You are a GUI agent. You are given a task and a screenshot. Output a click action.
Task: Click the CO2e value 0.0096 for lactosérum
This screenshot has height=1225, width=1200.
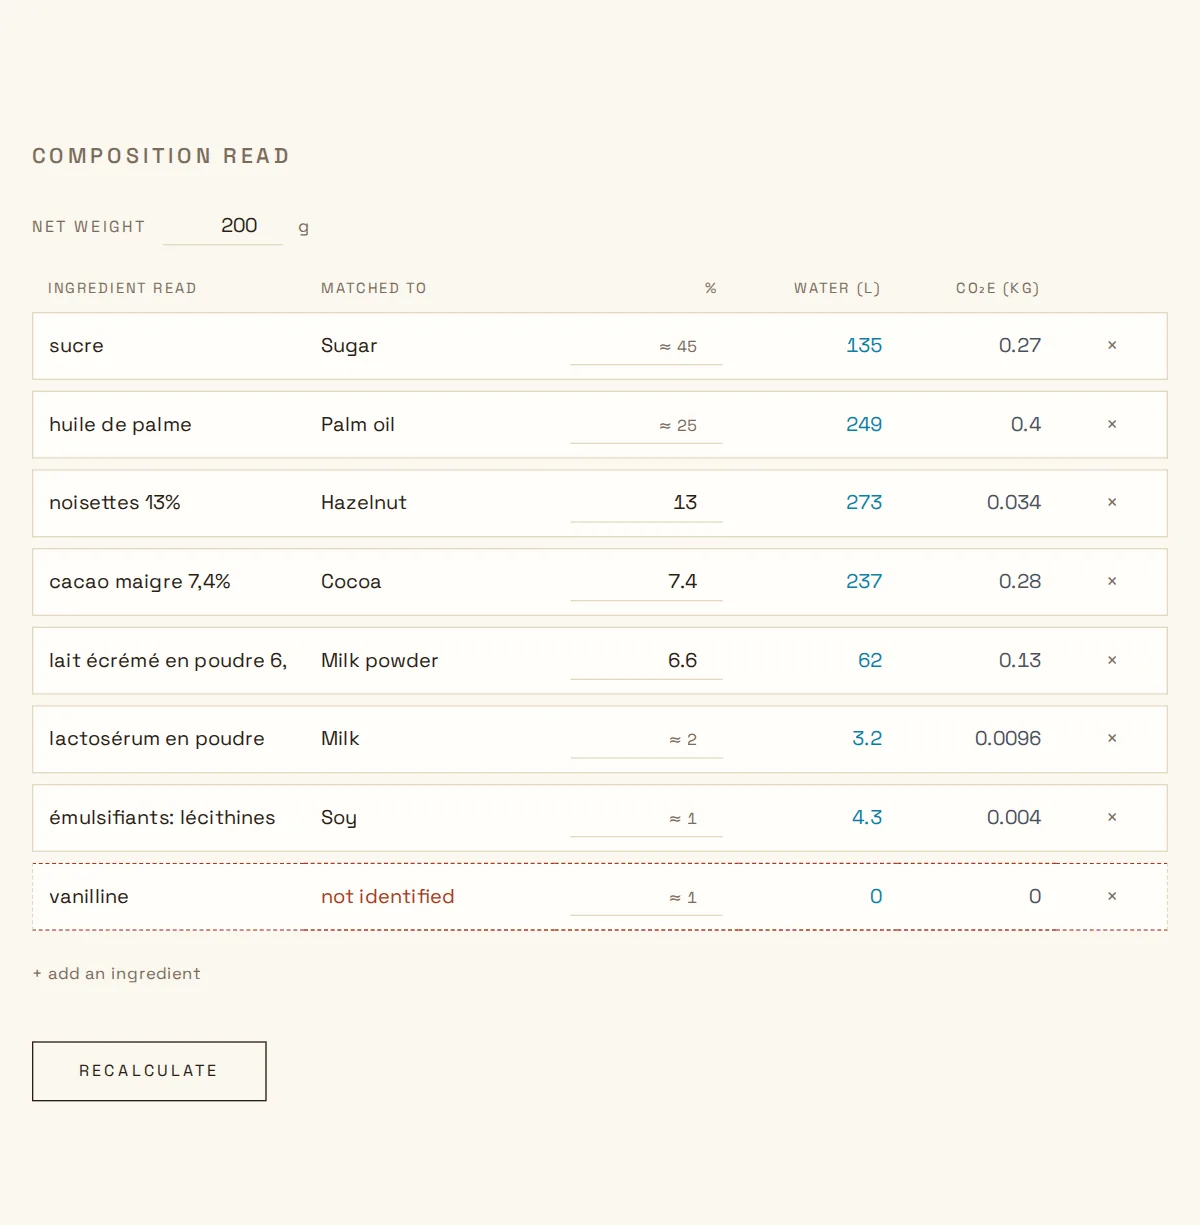click(x=1008, y=739)
